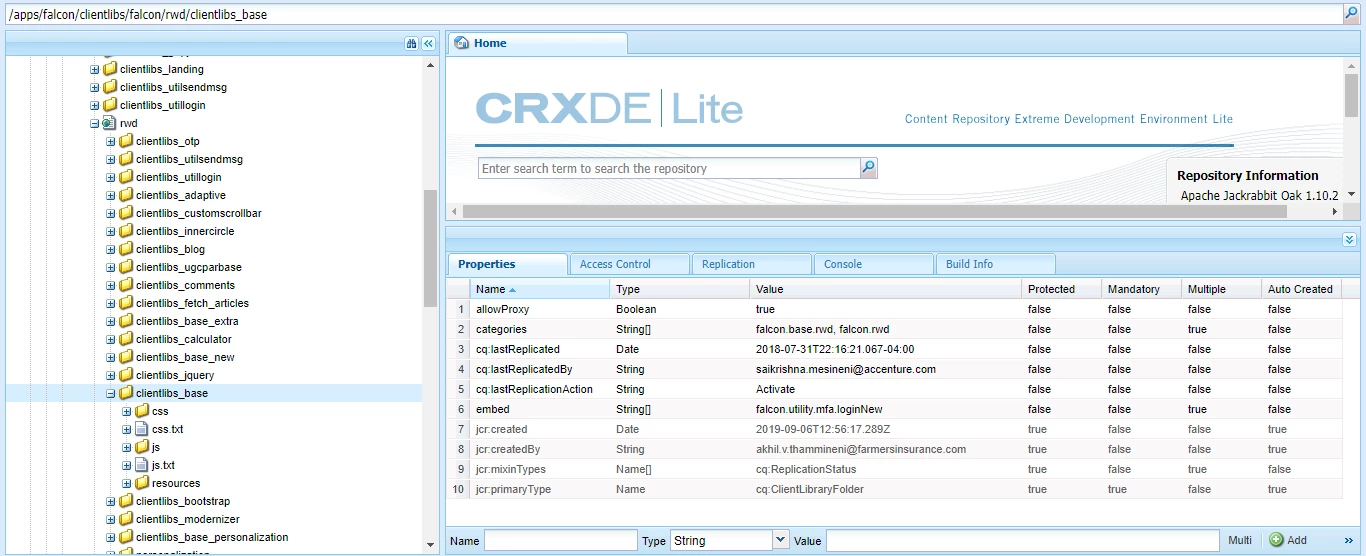
Task: Click the Protected column header
Action: (x=1062, y=289)
